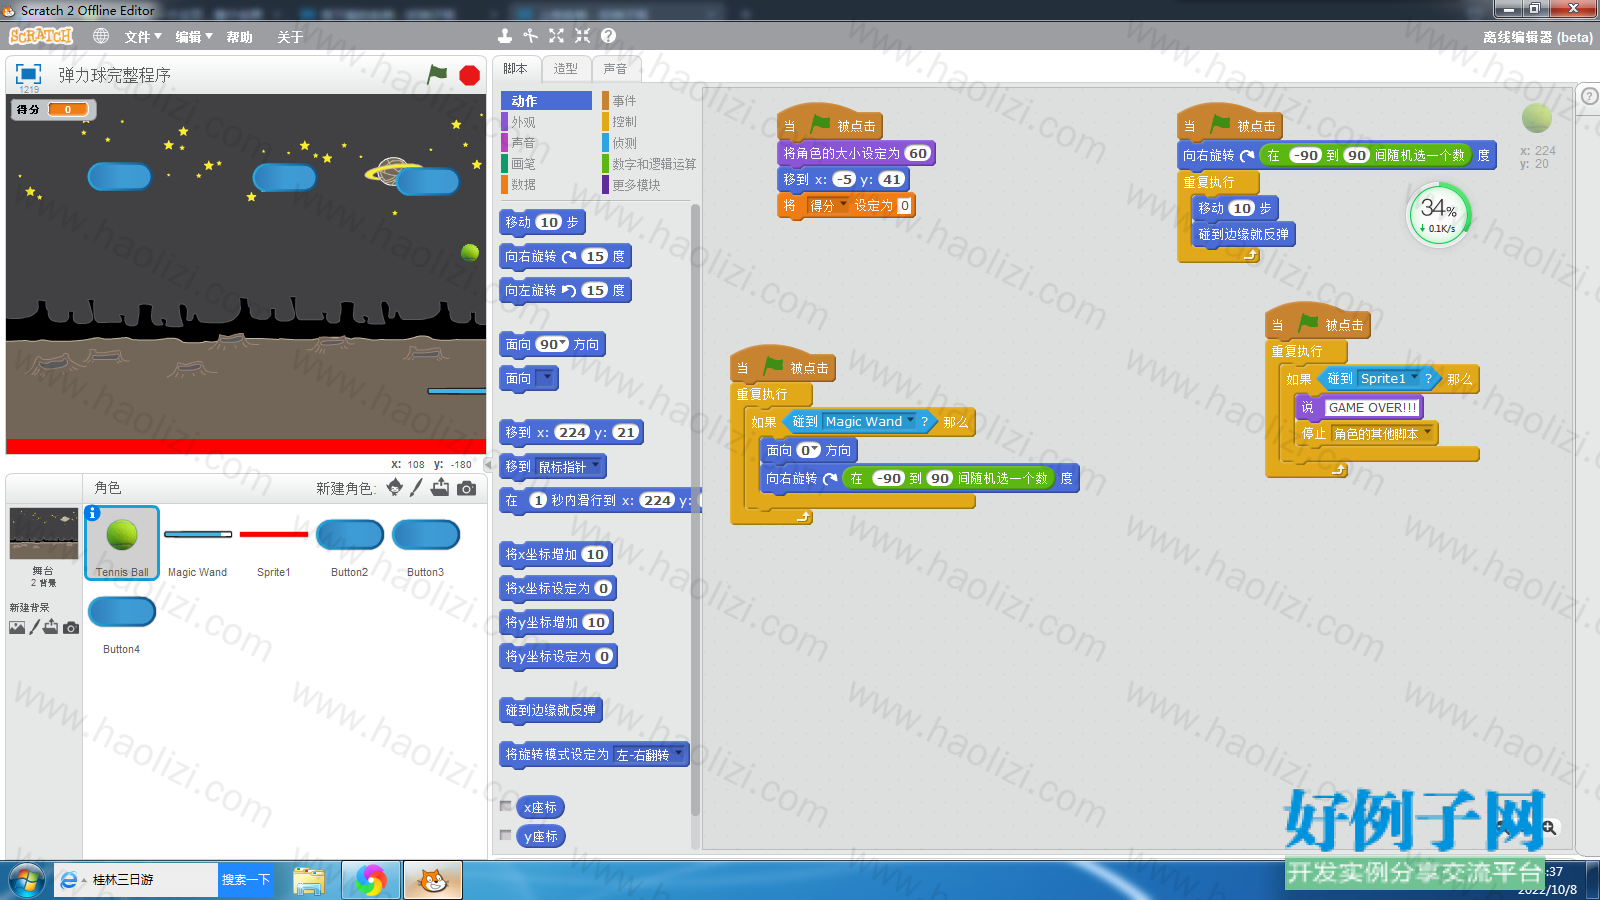Viewport: 1600px width, 900px height.
Task: Select the stage backdrop thumbnail
Action: click(43, 534)
